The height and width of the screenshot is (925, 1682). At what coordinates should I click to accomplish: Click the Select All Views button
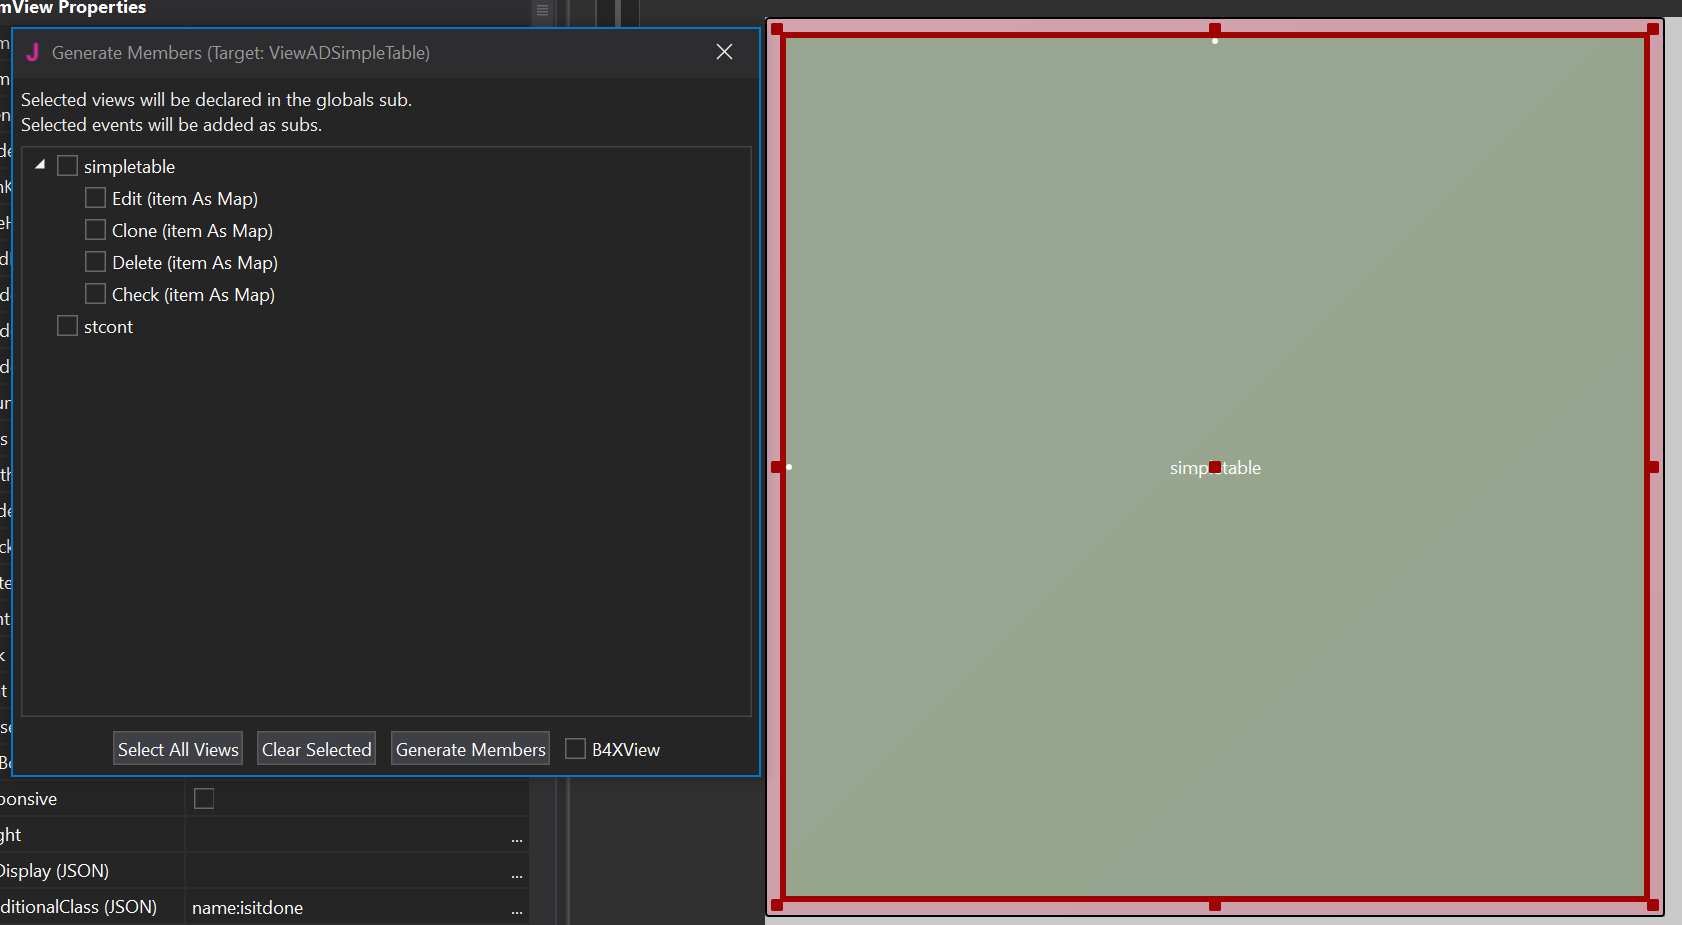[x=178, y=749]
